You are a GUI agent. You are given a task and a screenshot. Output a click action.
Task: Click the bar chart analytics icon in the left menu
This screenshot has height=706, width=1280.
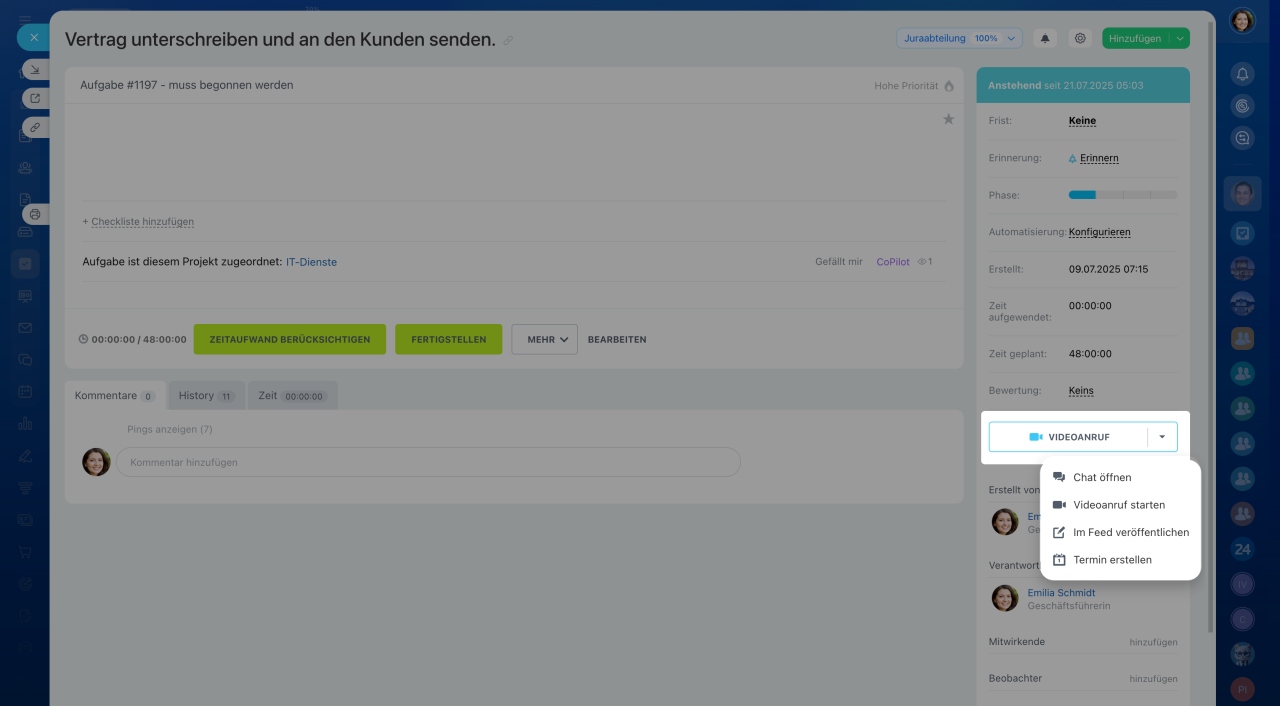pyautogui.click(x=25, y=423)
